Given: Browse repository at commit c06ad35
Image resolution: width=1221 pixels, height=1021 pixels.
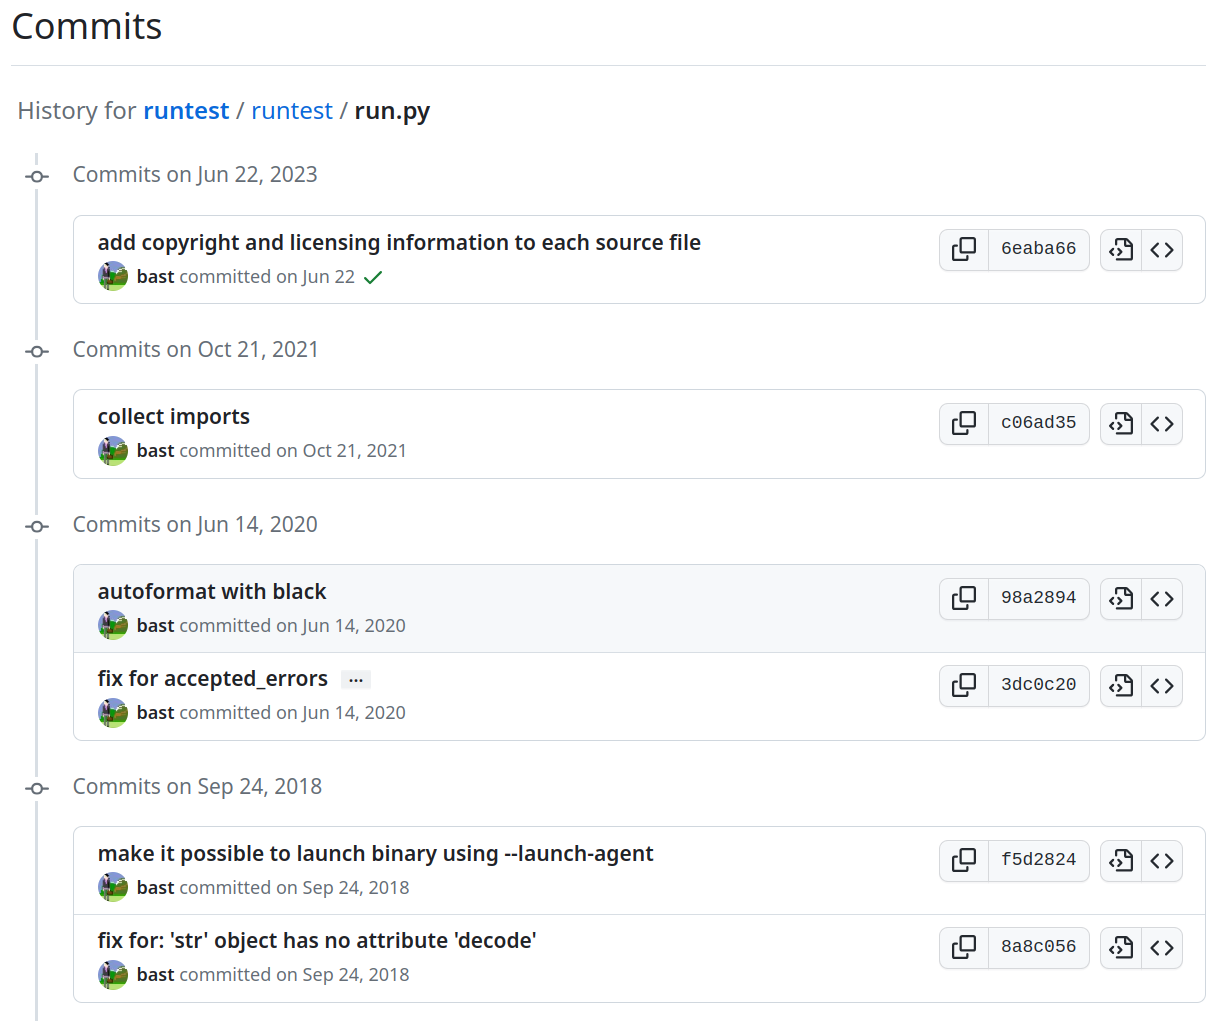Looking at the screenshot, I should tap(1162, 423).
